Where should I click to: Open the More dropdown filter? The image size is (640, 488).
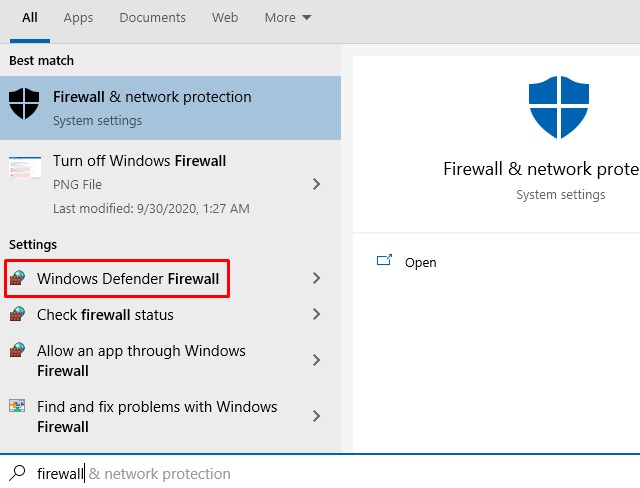[x=288, y=18]
